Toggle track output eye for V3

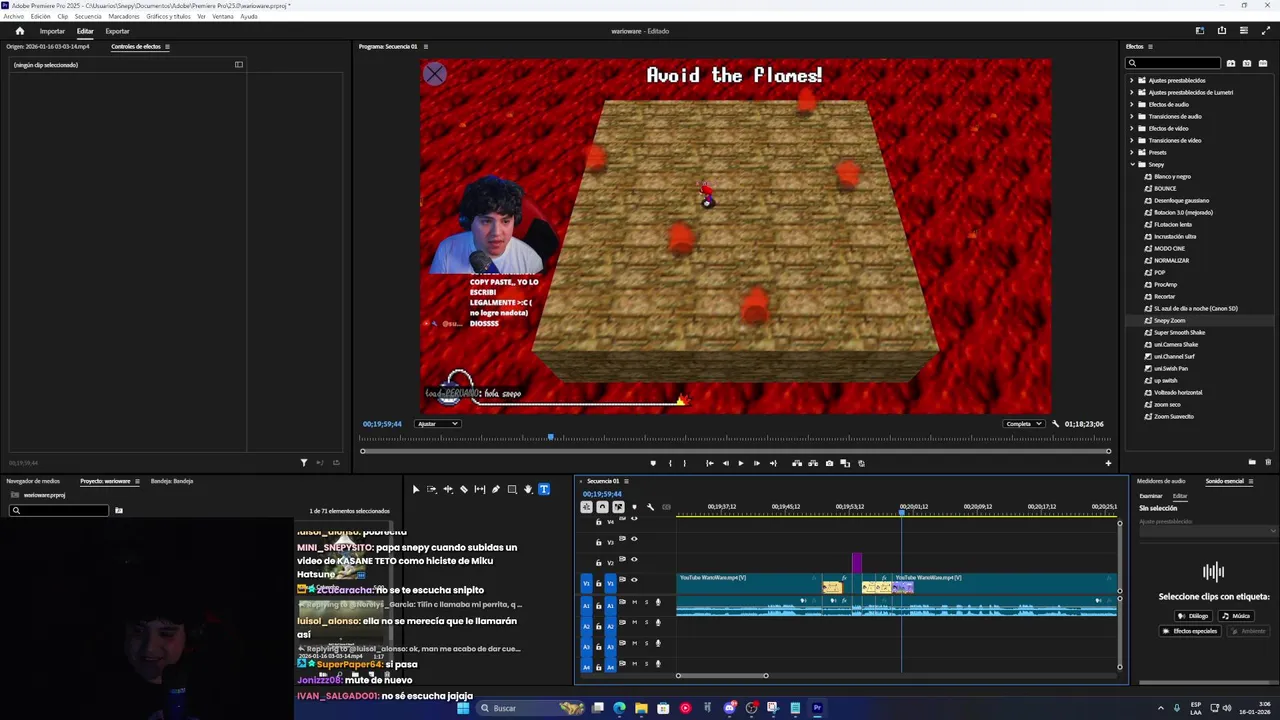click(634, 539)
